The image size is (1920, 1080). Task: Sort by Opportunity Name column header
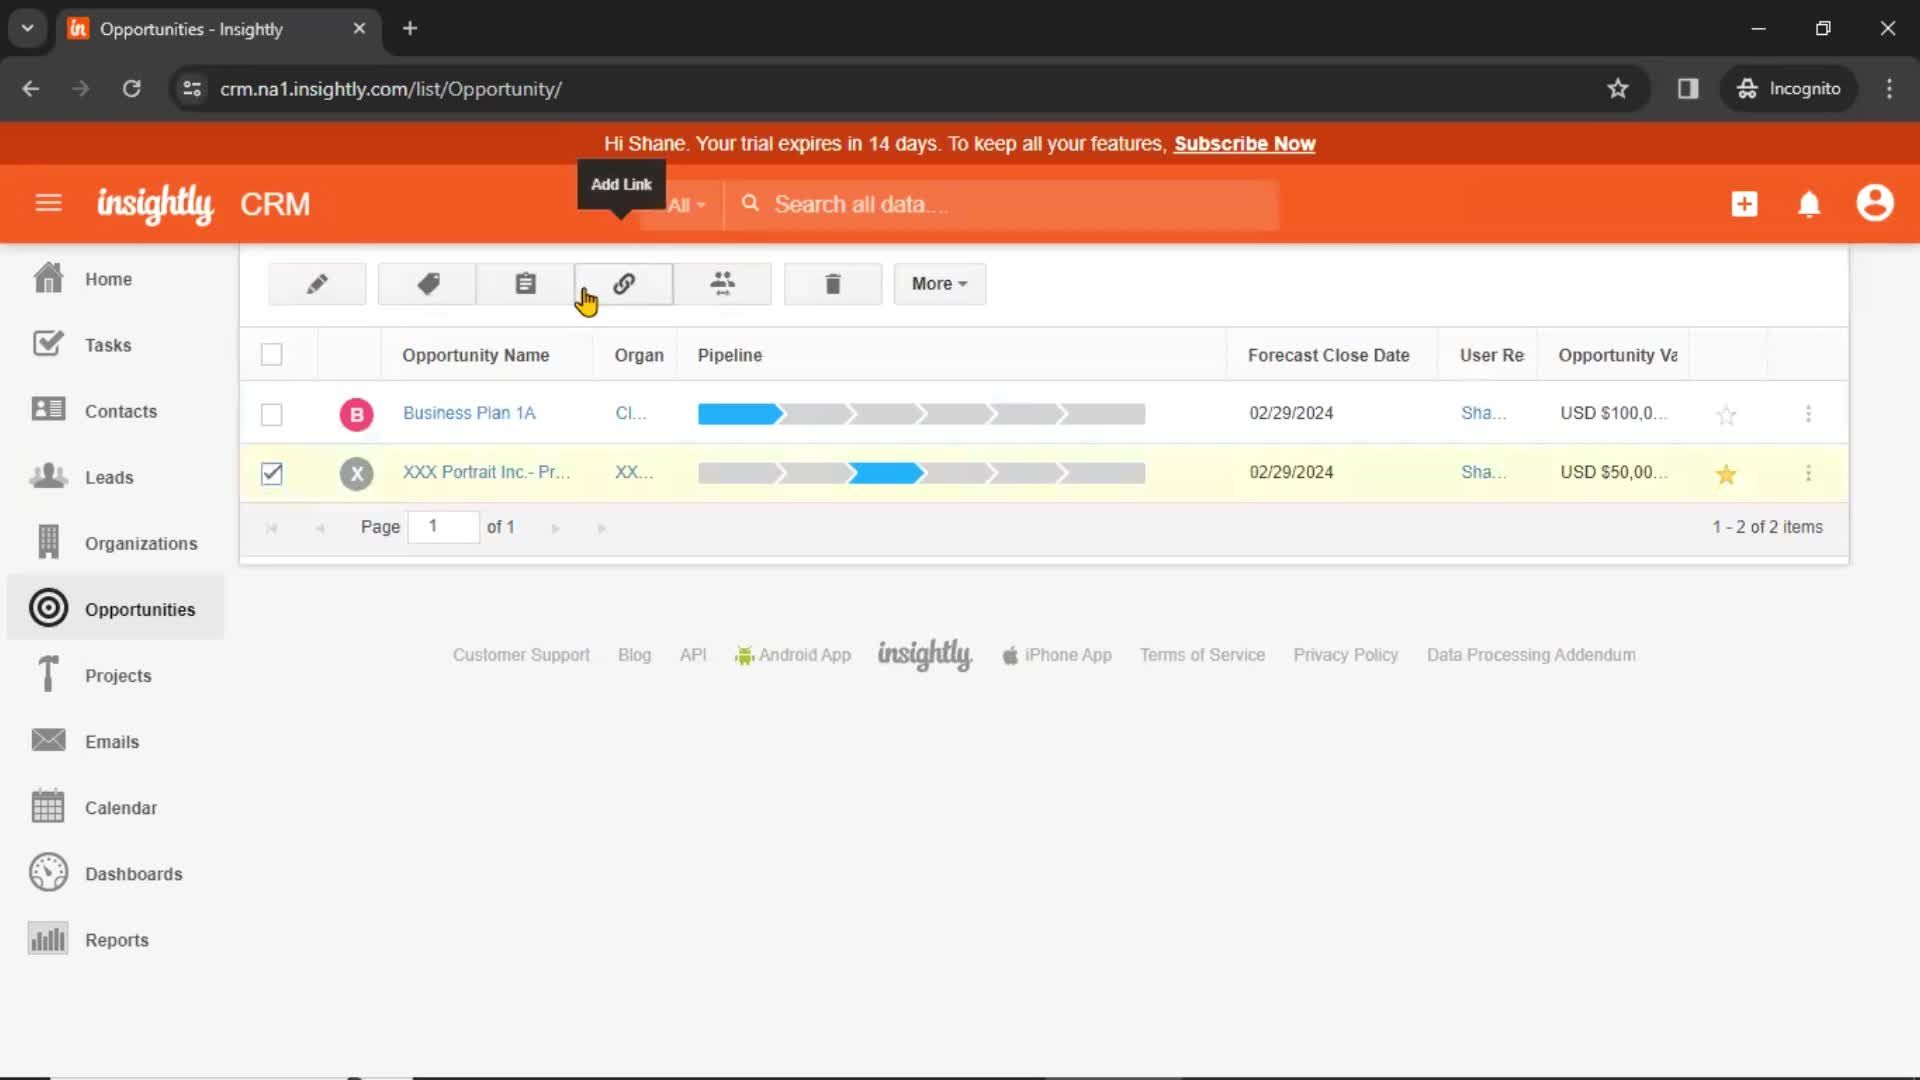pyautogui.click(x=475, y=355)
